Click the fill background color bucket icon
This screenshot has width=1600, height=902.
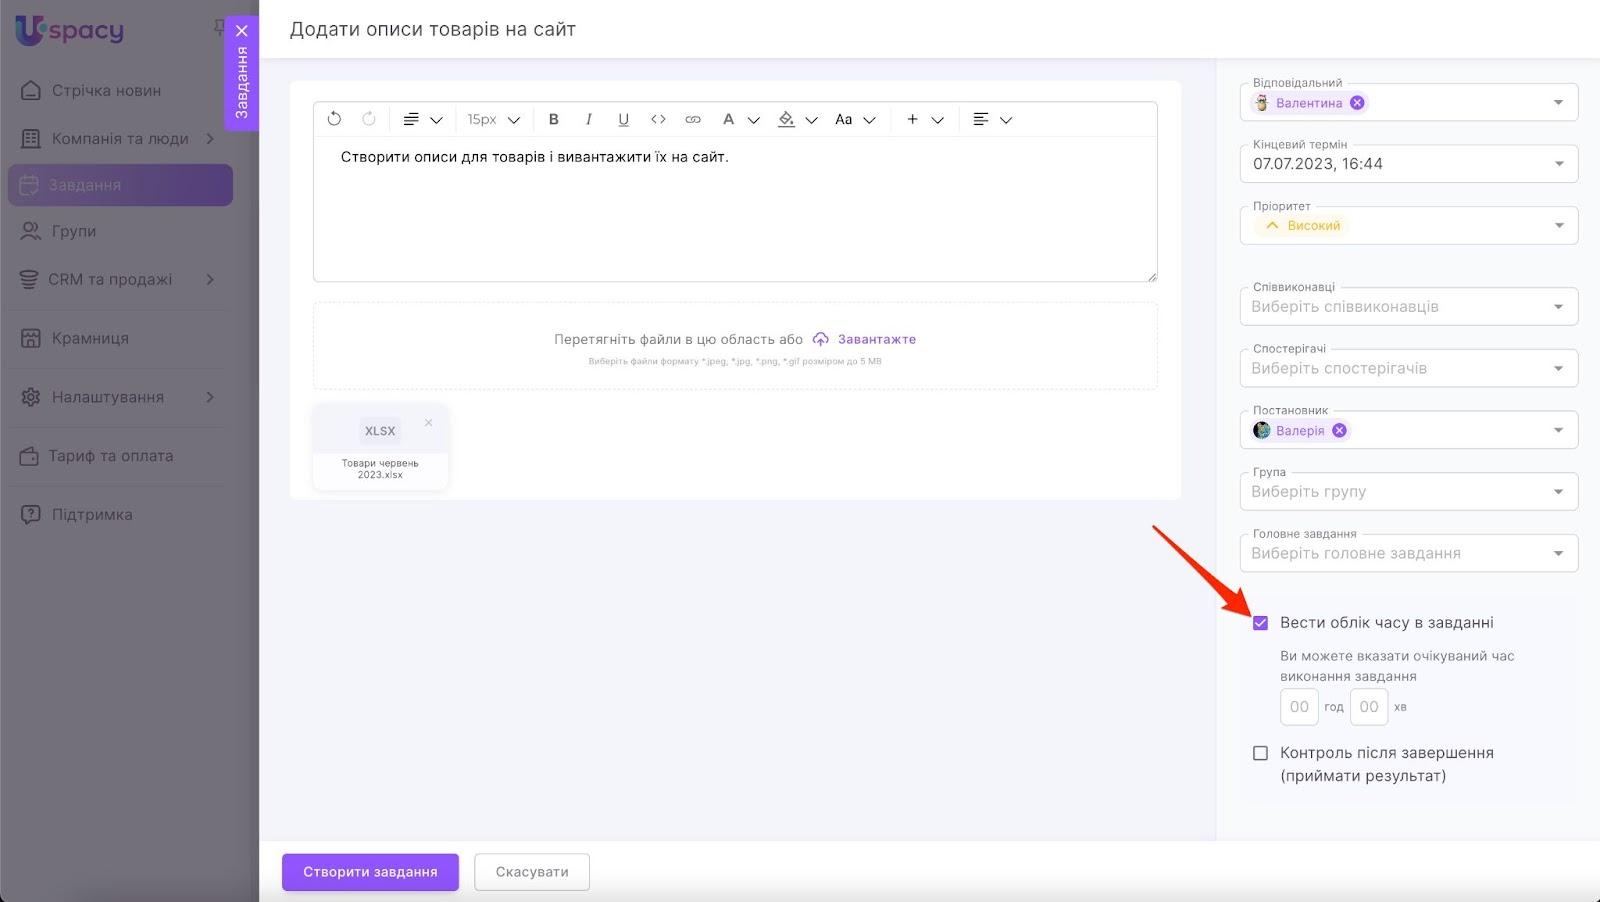tap(786, 119)
